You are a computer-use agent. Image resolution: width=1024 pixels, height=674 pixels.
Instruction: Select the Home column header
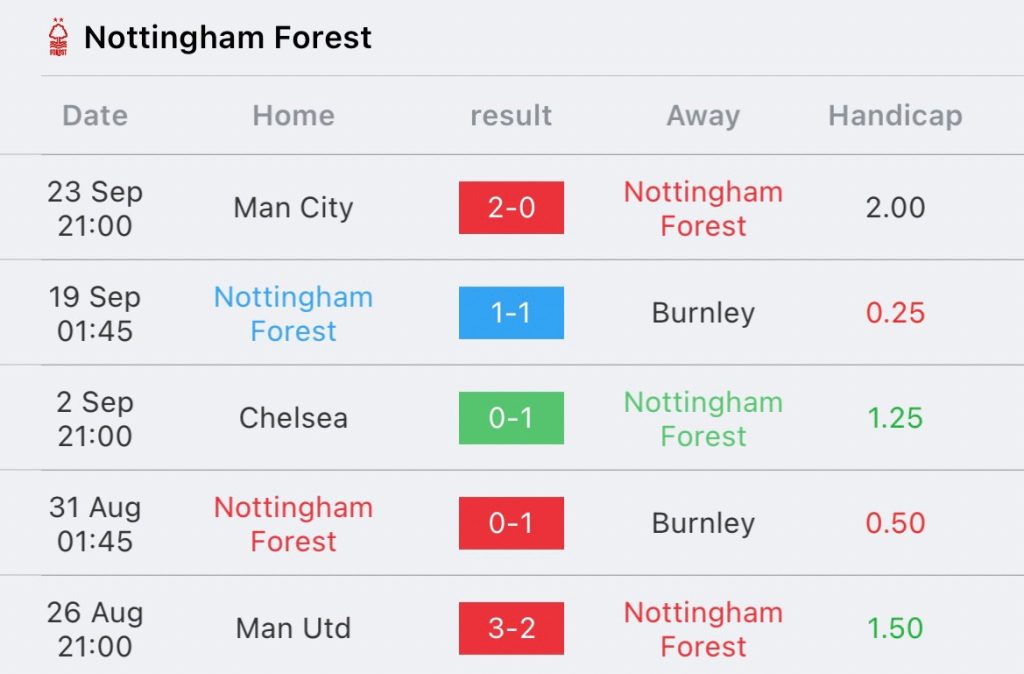click(293, 116)
